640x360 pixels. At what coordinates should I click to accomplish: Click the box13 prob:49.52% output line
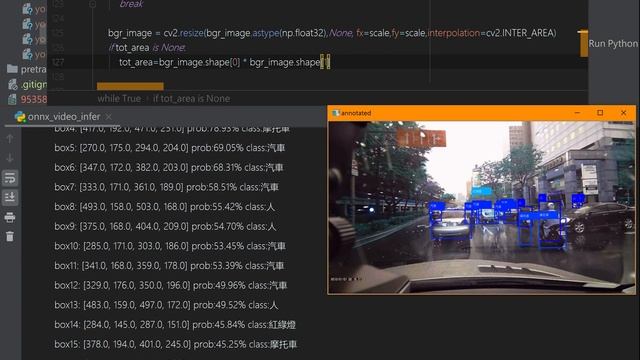pos(166,305)
